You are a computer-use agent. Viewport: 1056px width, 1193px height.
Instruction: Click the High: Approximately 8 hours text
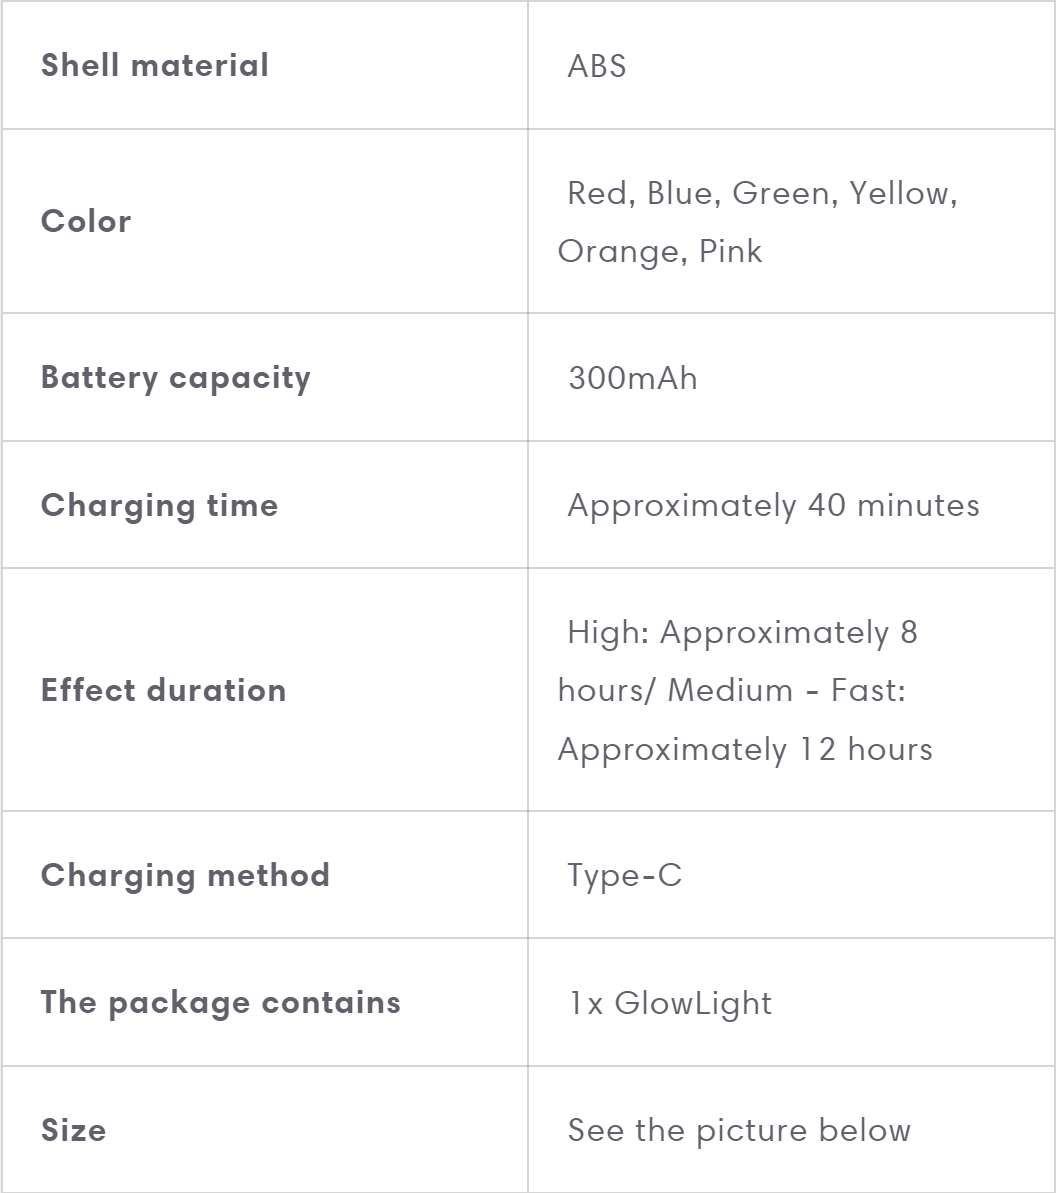tap(742, 632)
